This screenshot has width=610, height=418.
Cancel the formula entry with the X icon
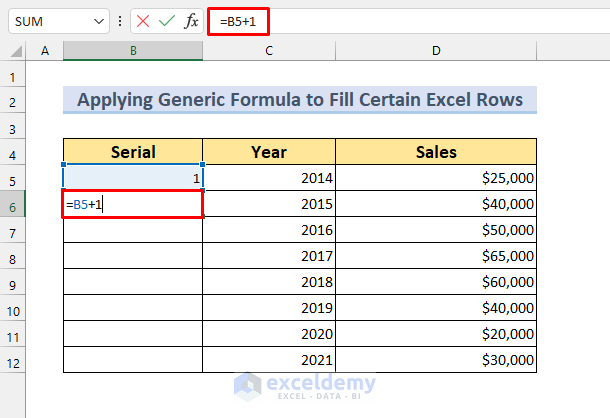point(144,21)
